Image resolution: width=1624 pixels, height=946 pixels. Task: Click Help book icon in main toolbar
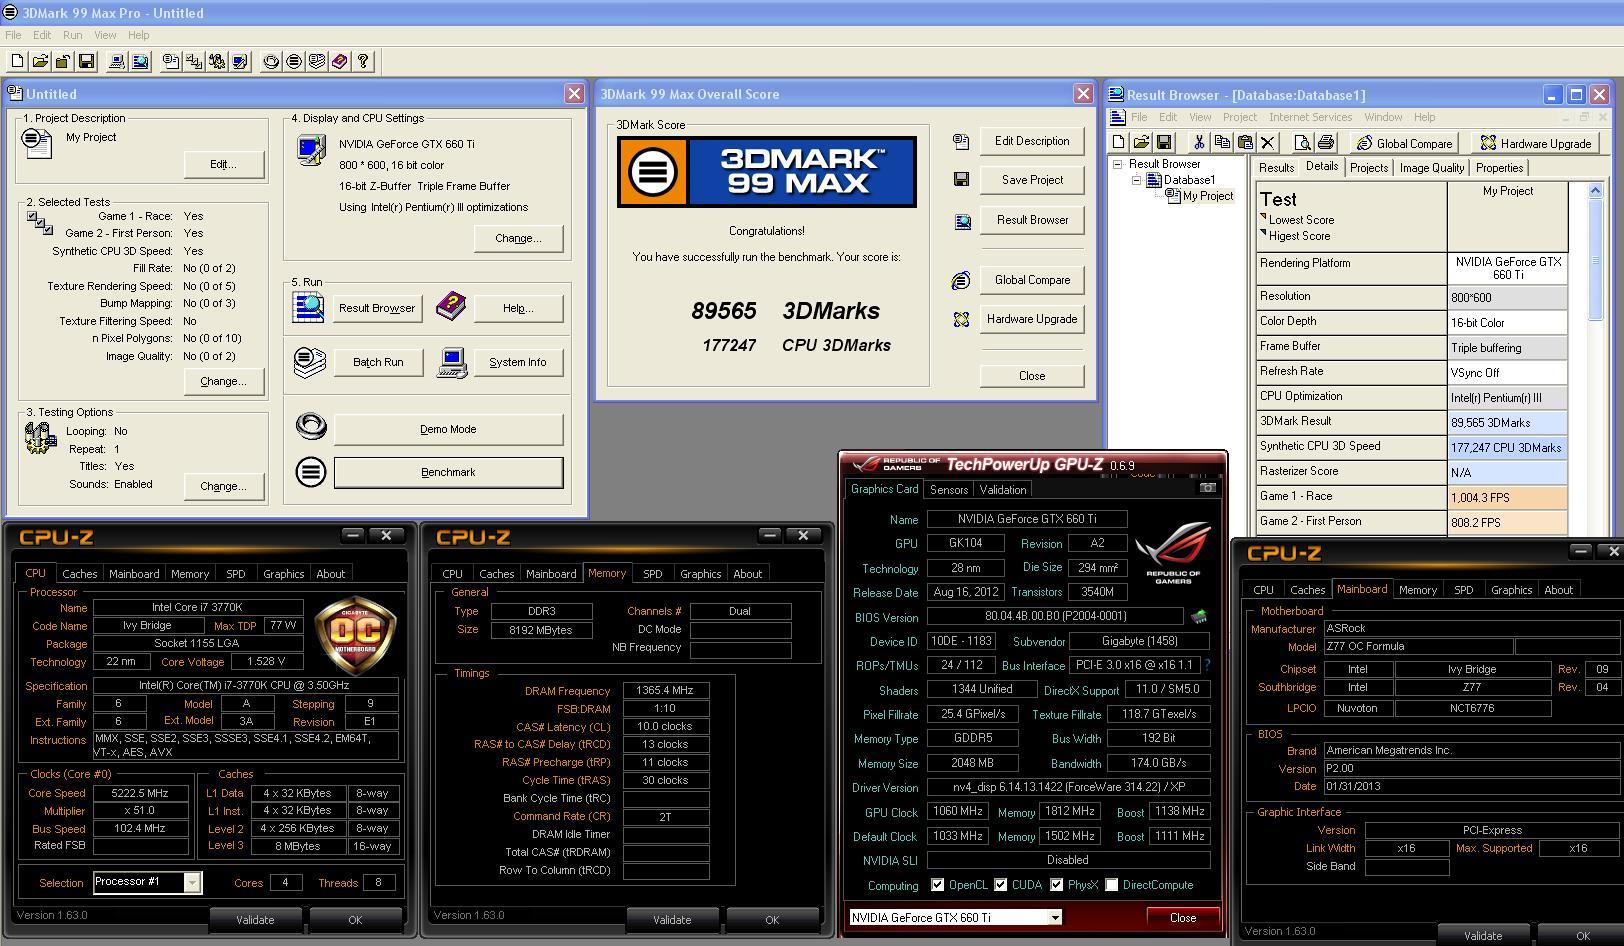coord(340,62)
